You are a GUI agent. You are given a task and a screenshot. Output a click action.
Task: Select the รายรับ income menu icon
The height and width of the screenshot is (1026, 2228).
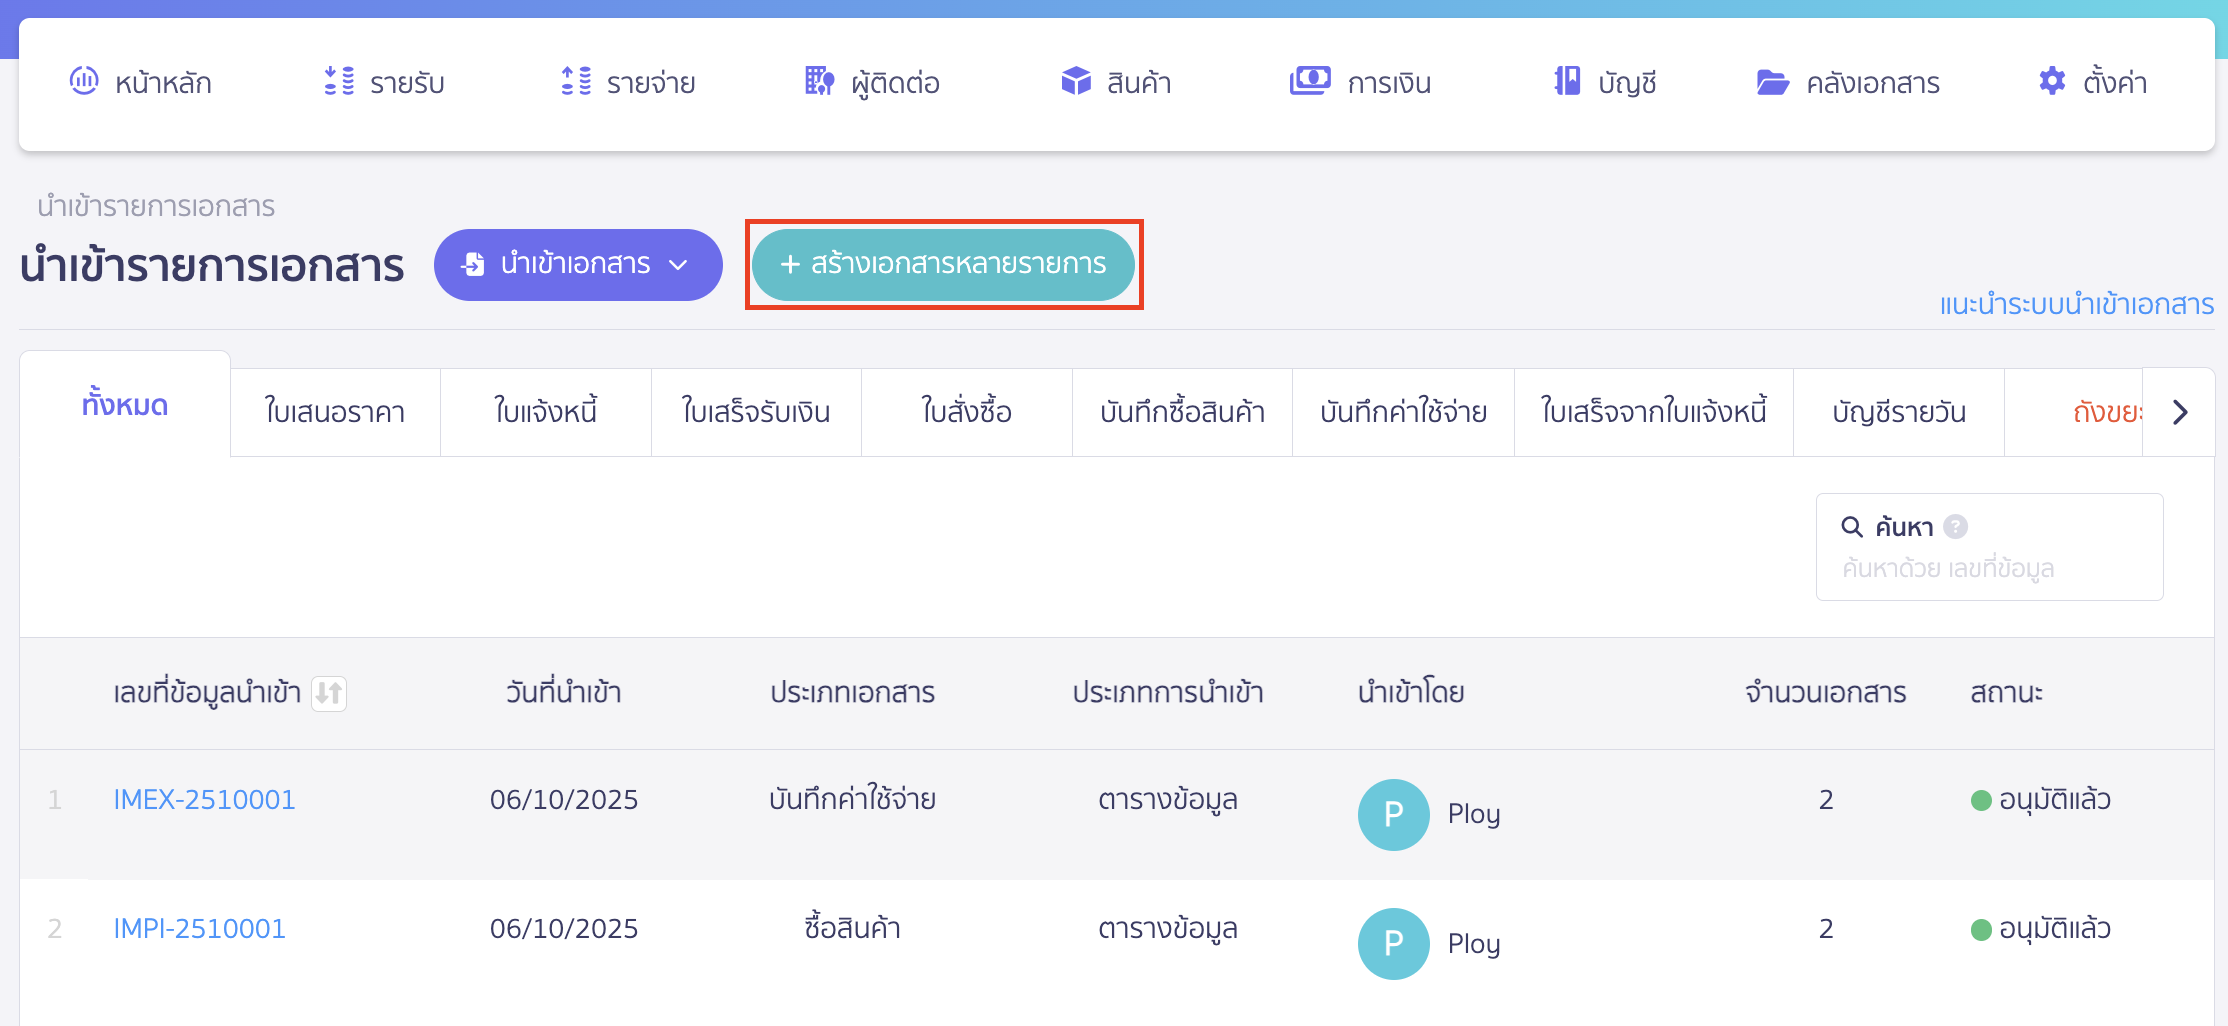[339, 82]
